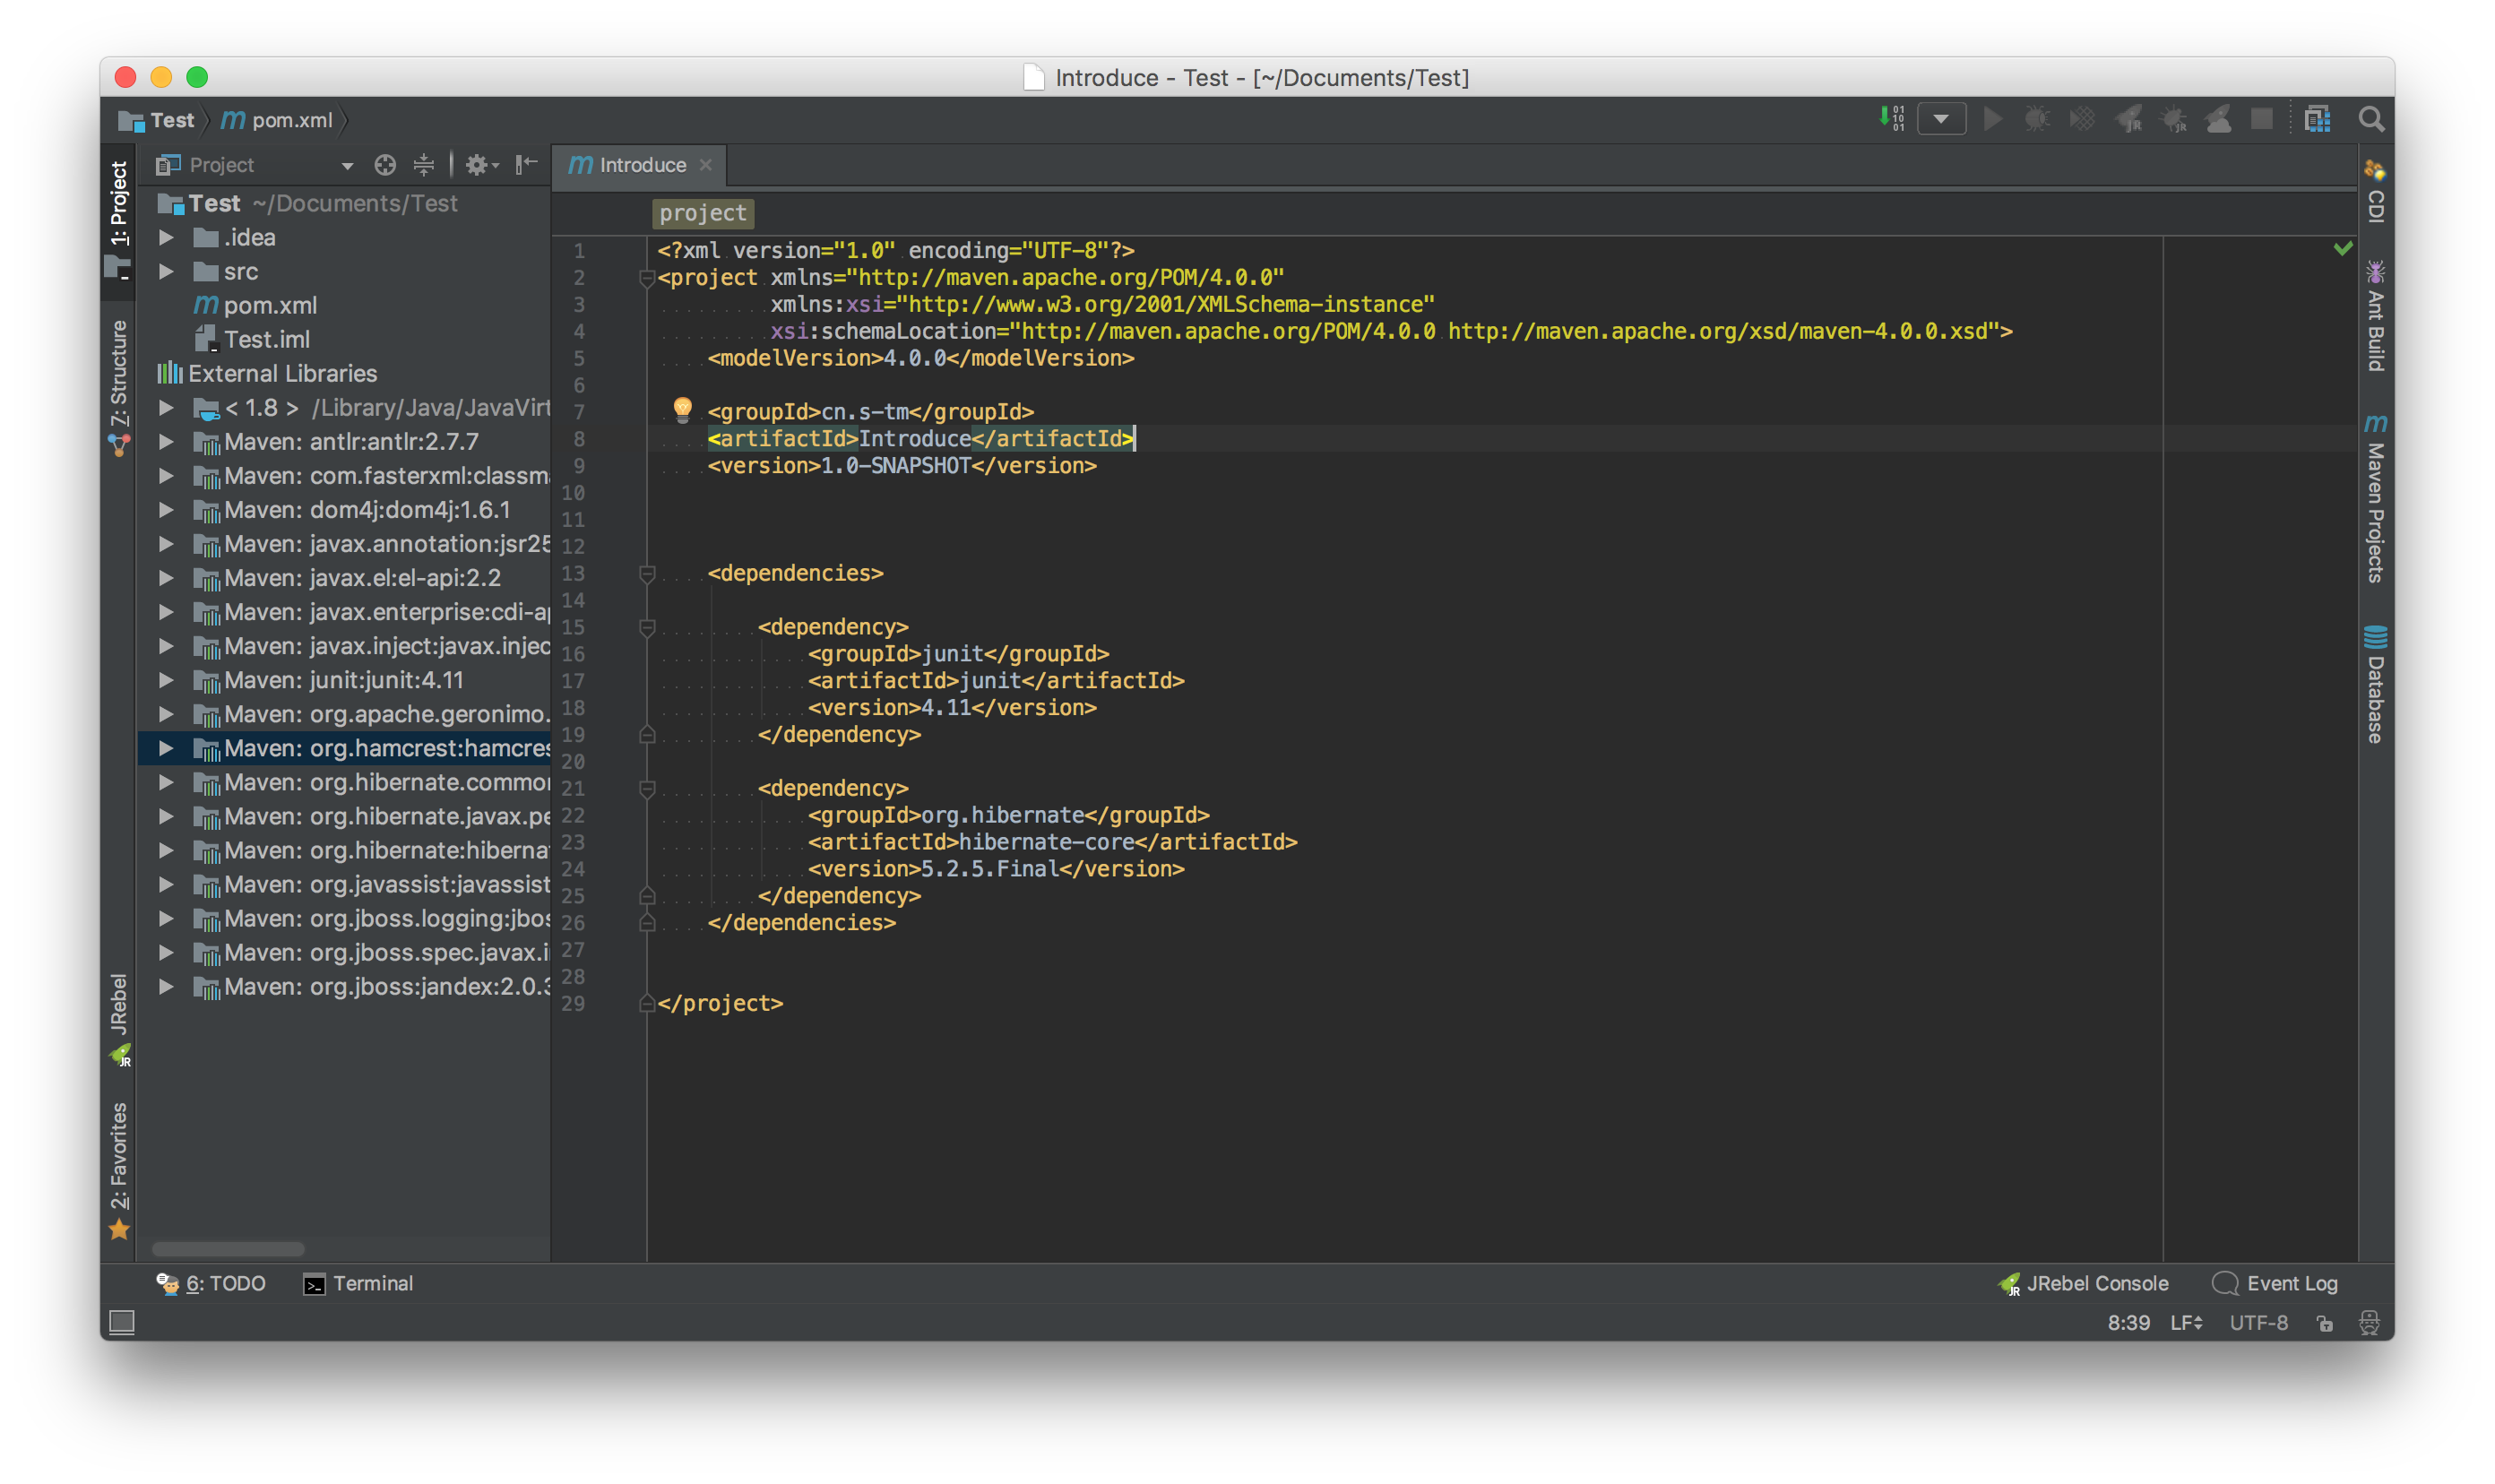Open the Event Log tab

[2275, 1283]
